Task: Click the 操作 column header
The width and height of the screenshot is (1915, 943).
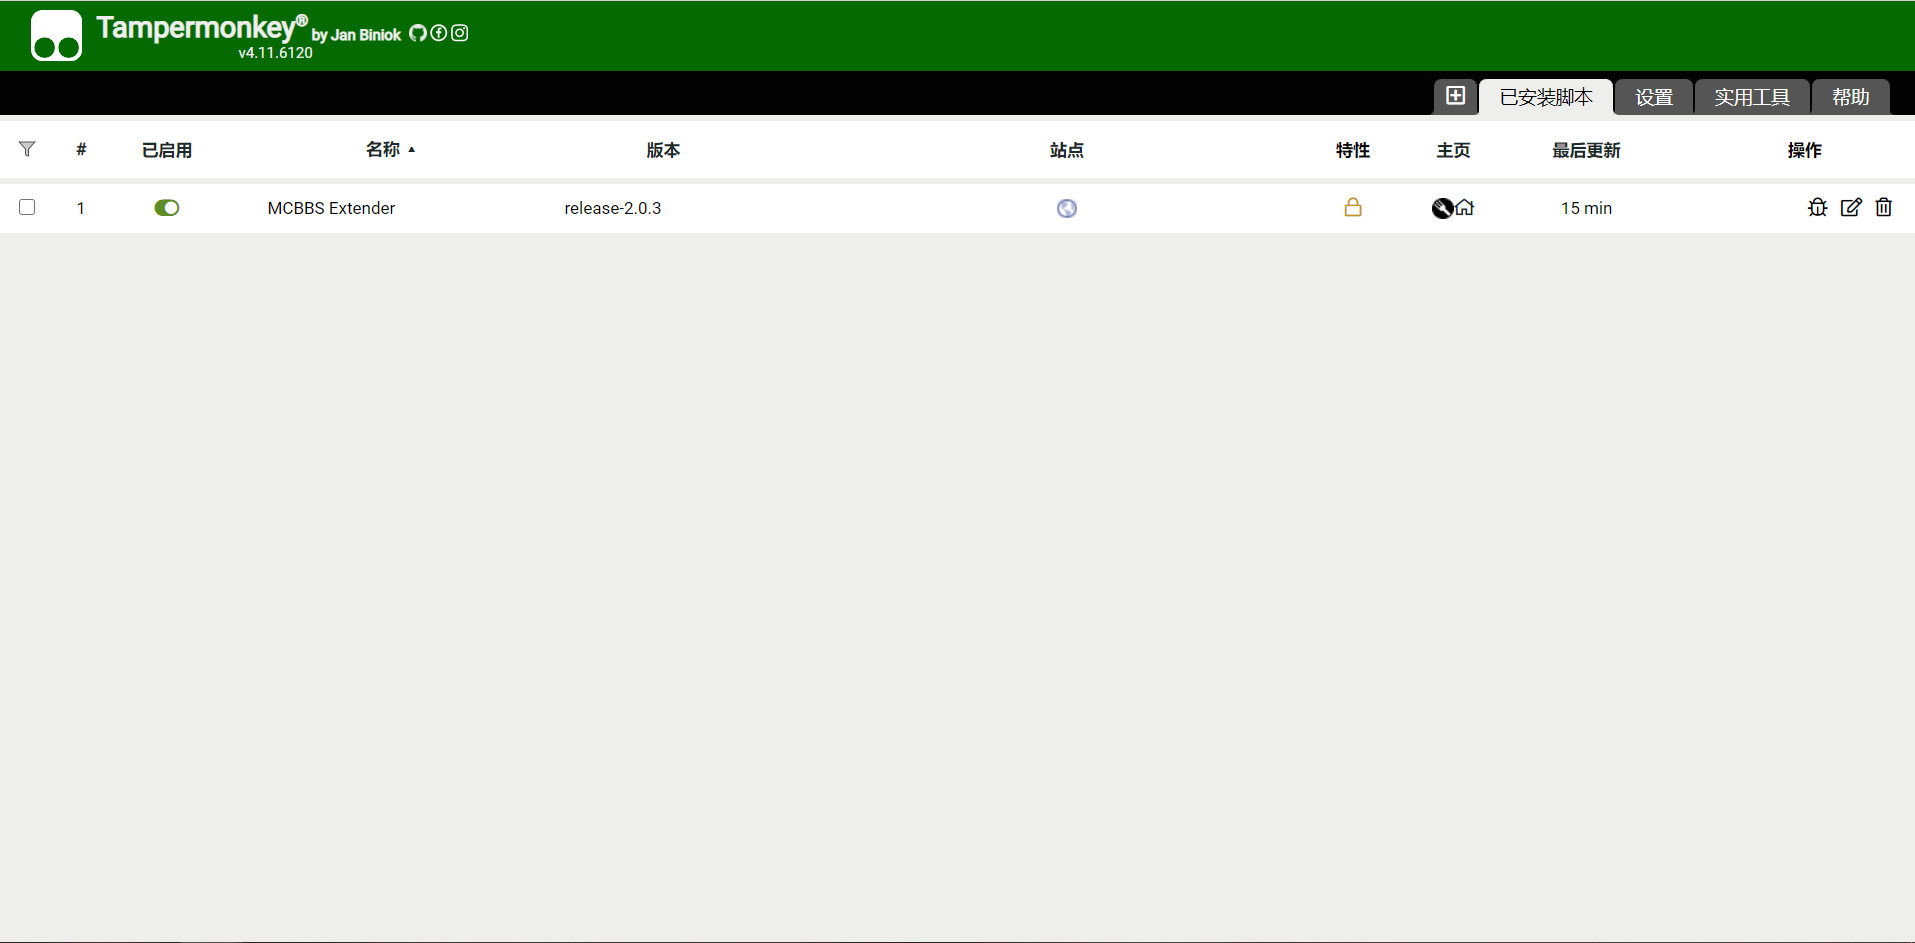Action: 1805,150
